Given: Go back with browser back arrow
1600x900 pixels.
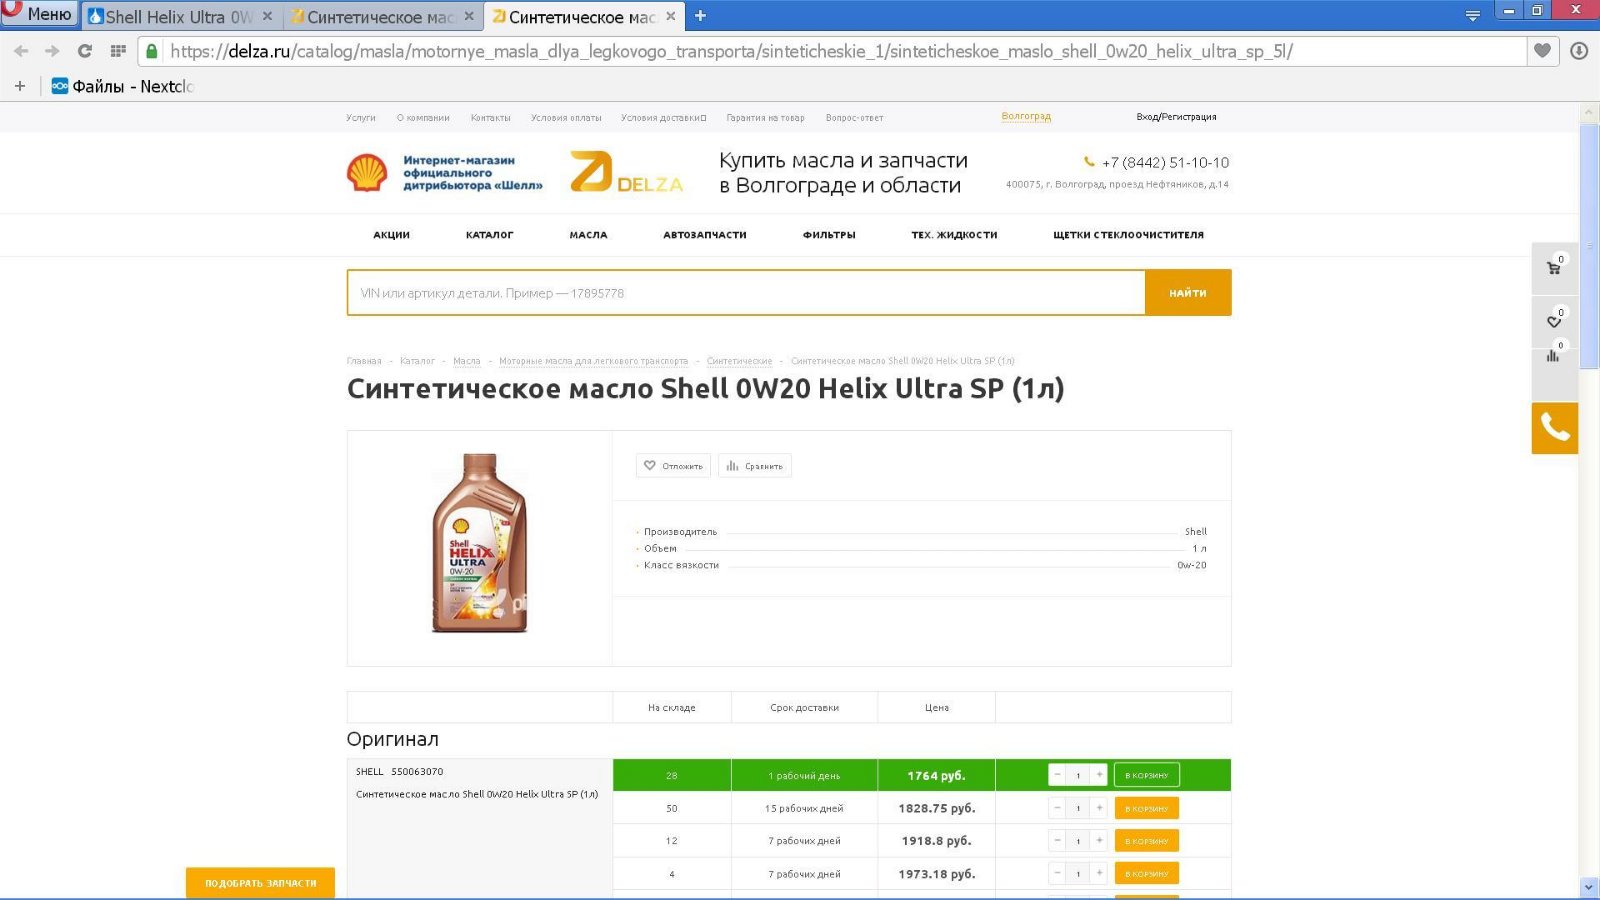Looking at the screenshot, I should (21, 51).
